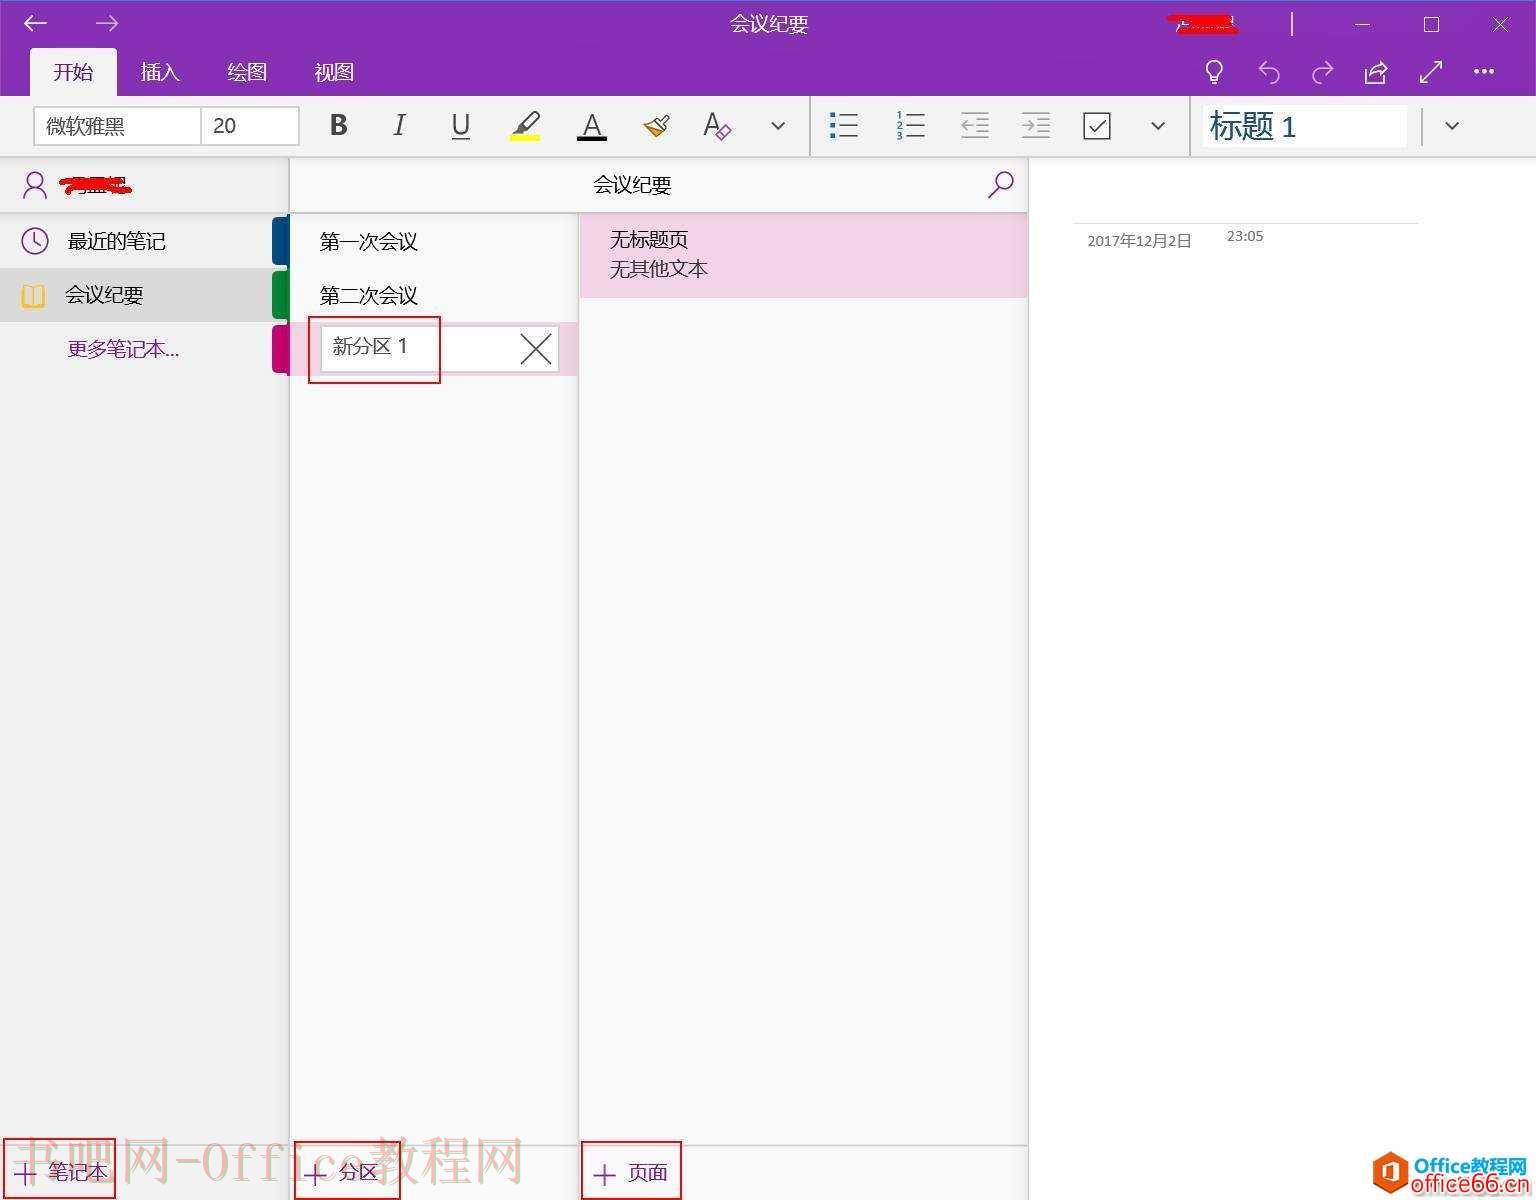The height and width of the screenshot is (1200, 1536).
Task: Click the lightbulb Tell Me icon
Action: [x=1214, y=72]
